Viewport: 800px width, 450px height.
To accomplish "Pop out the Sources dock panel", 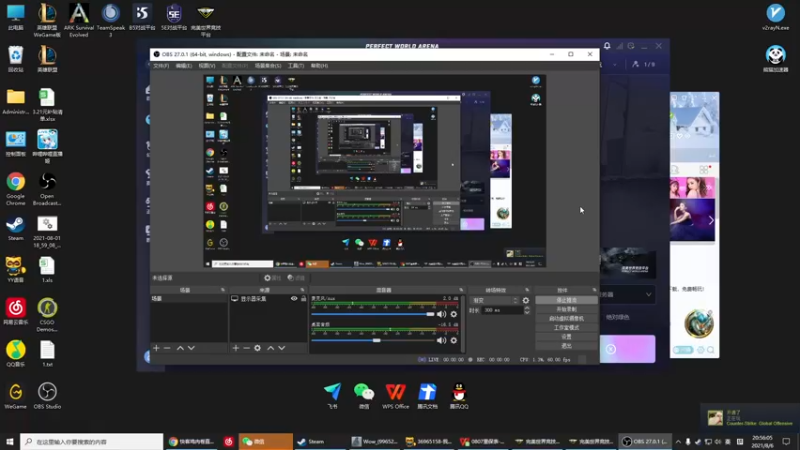I will point(303,290).
